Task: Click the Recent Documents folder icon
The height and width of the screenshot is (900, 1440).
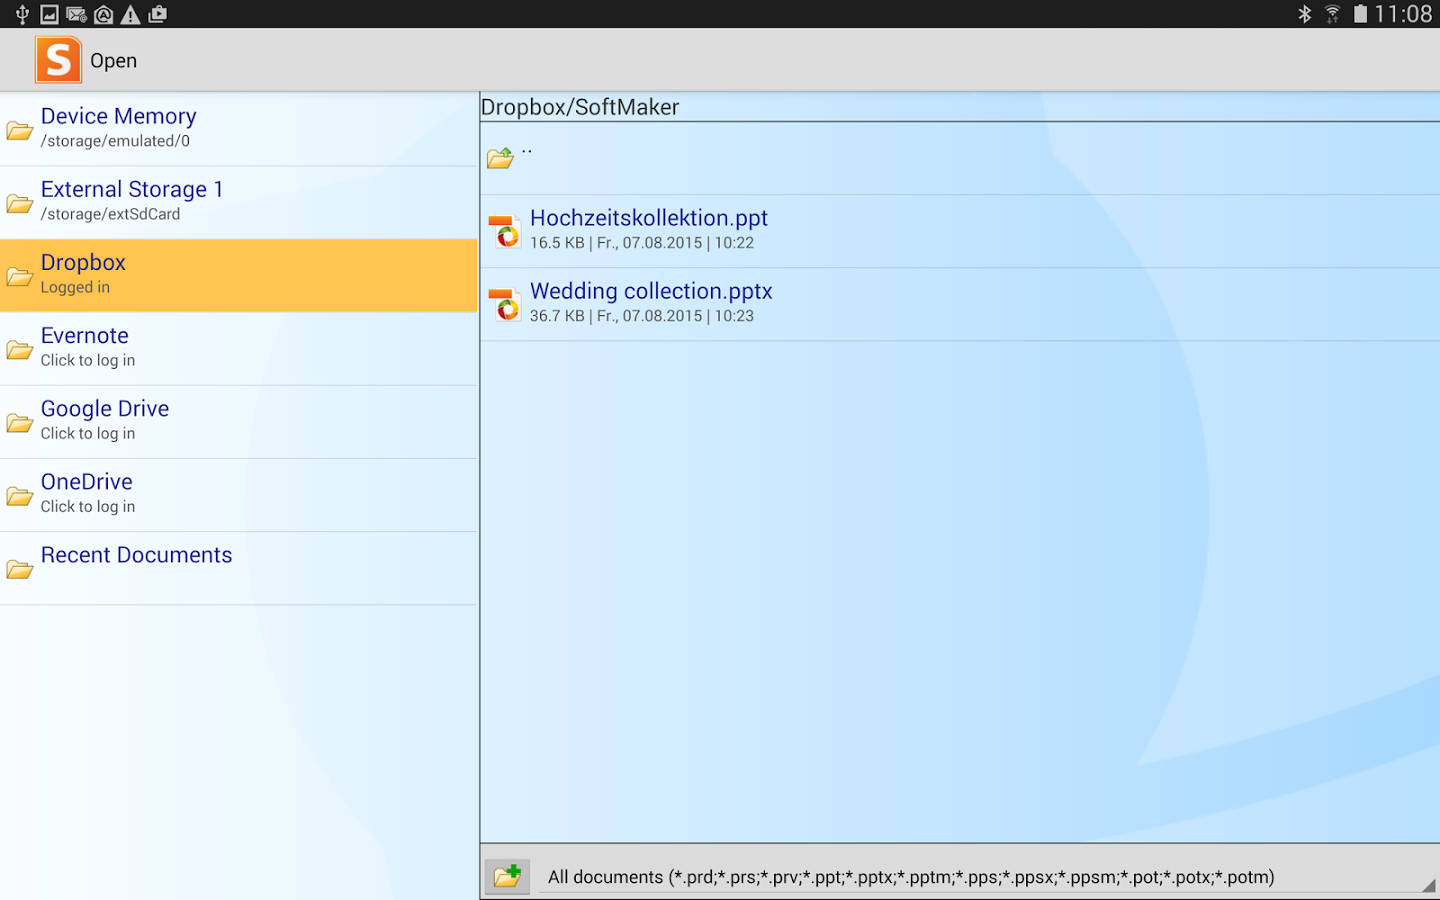Action: click(20, 569)
